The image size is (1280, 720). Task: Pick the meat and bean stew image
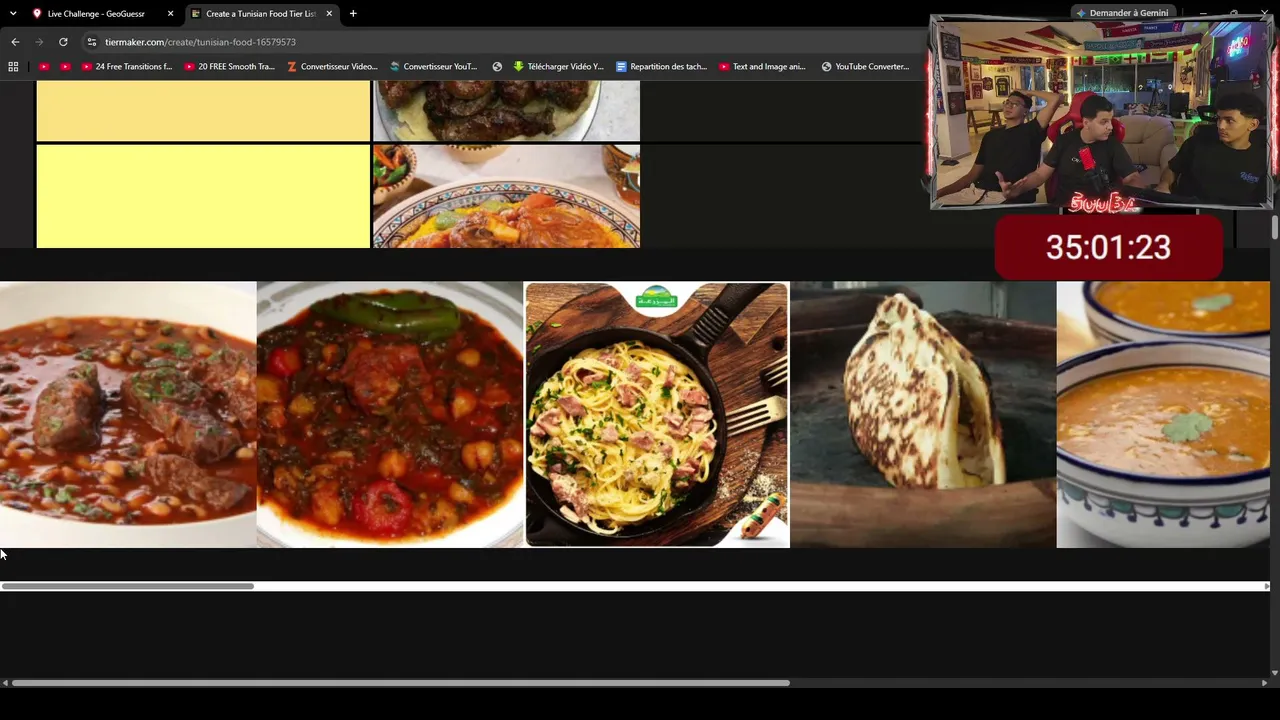[128, 414]
